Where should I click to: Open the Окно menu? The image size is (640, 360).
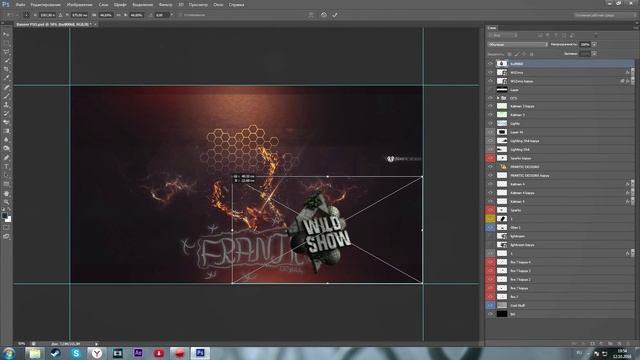pos(218,4)
